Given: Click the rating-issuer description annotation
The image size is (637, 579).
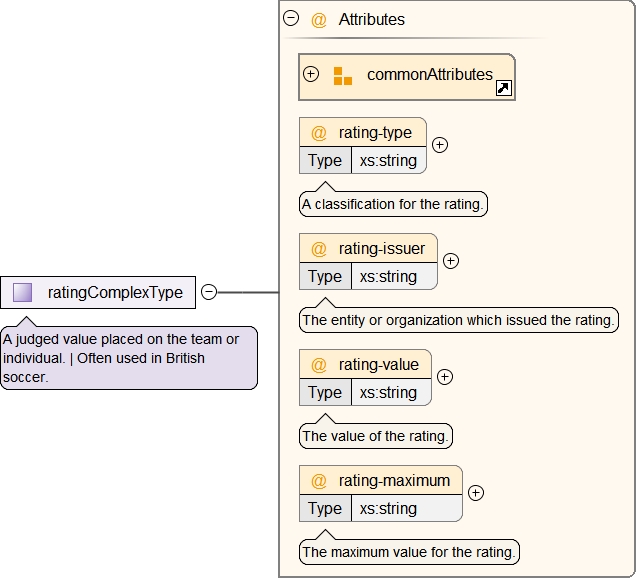Looking at the screenshot, I should coord(459,321).
